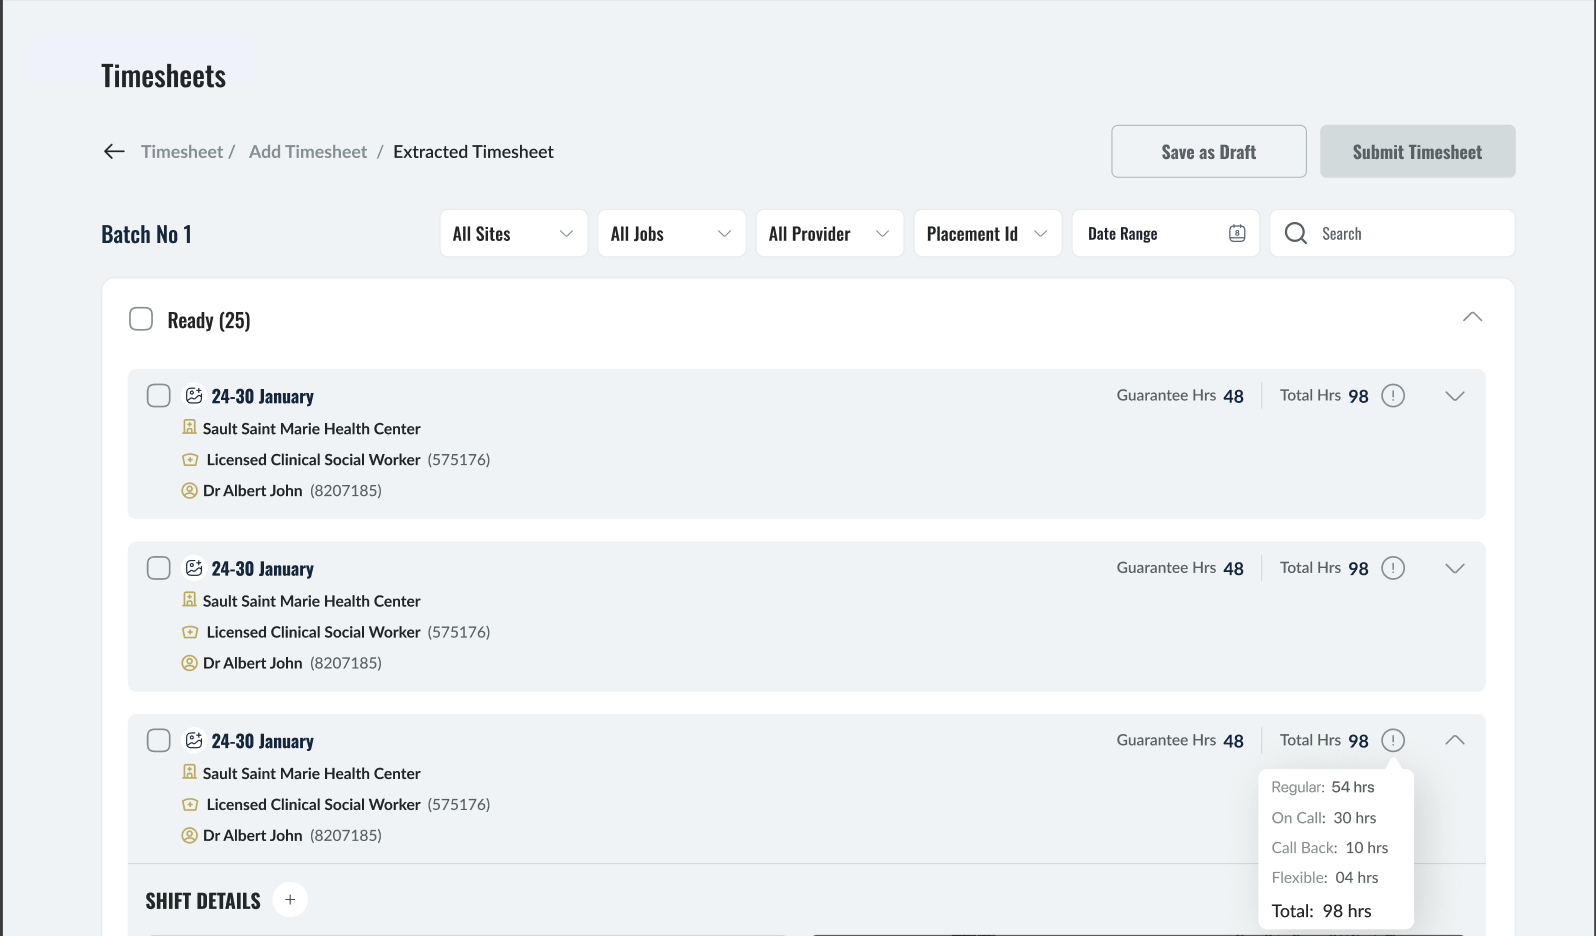This screenshot has width=1596, height=936.
Task: Click the Save as Draft button
Action: click(1209, 152)
